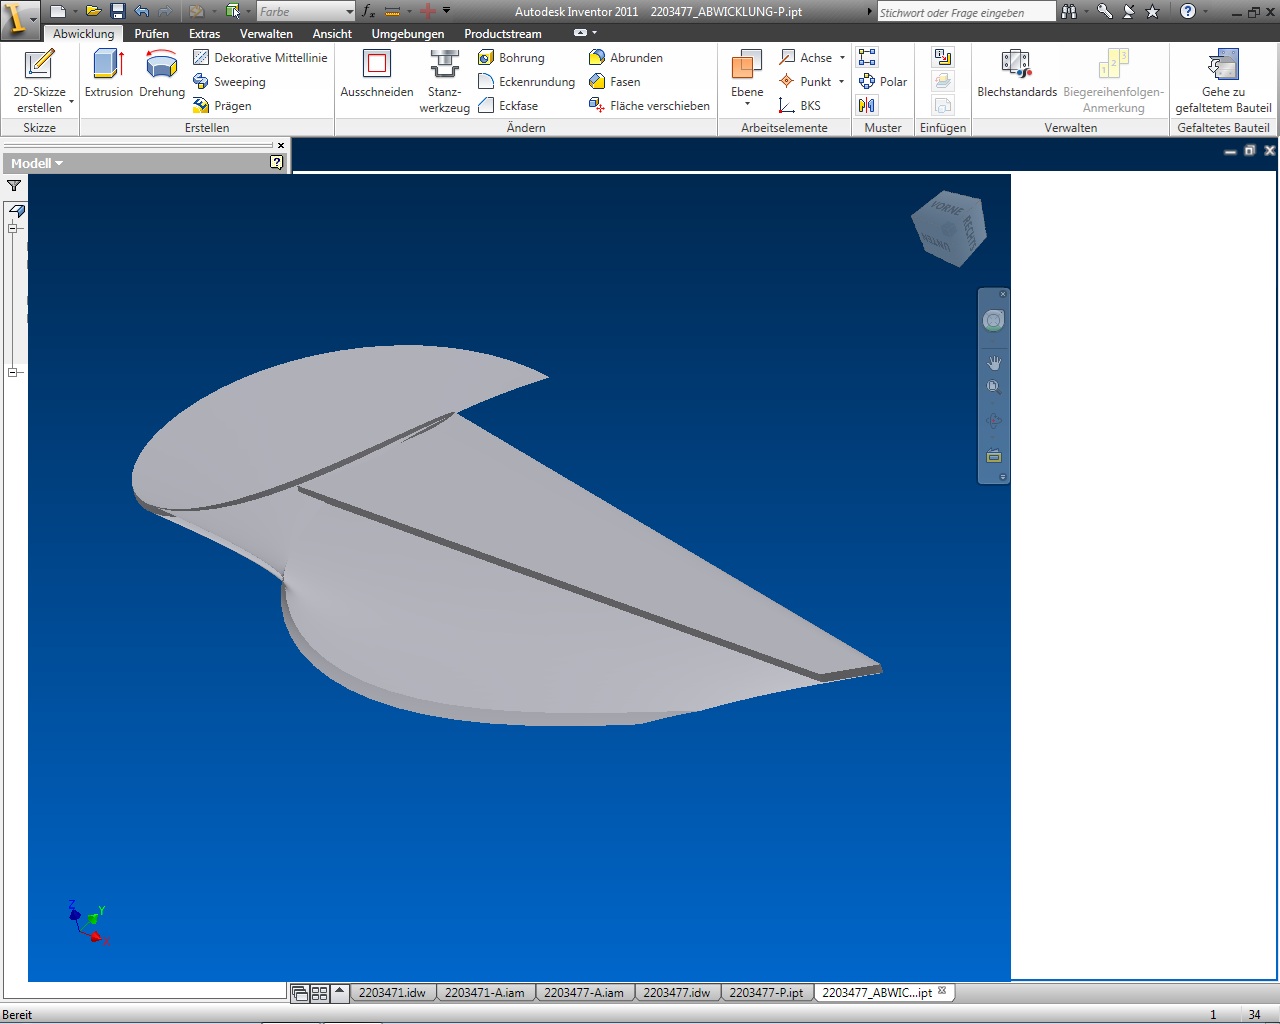Viewport: 1280px width, 1024px height.
Task: Activate the zoom tool in navigation bar
Action: pos(993,387)
